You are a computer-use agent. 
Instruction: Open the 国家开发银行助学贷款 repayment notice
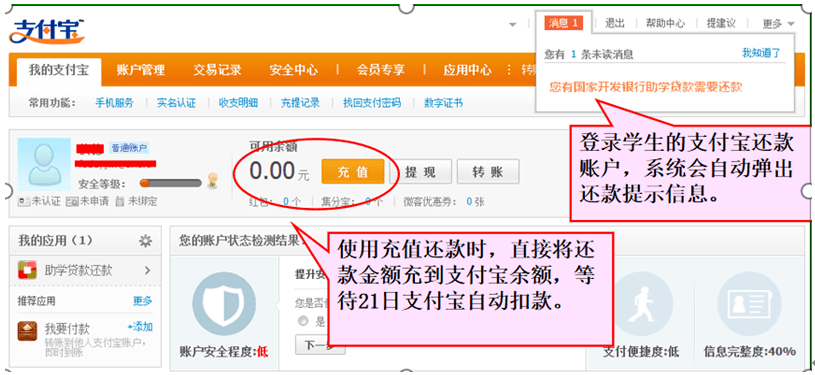pyautogui.click(x=646, y=87)
